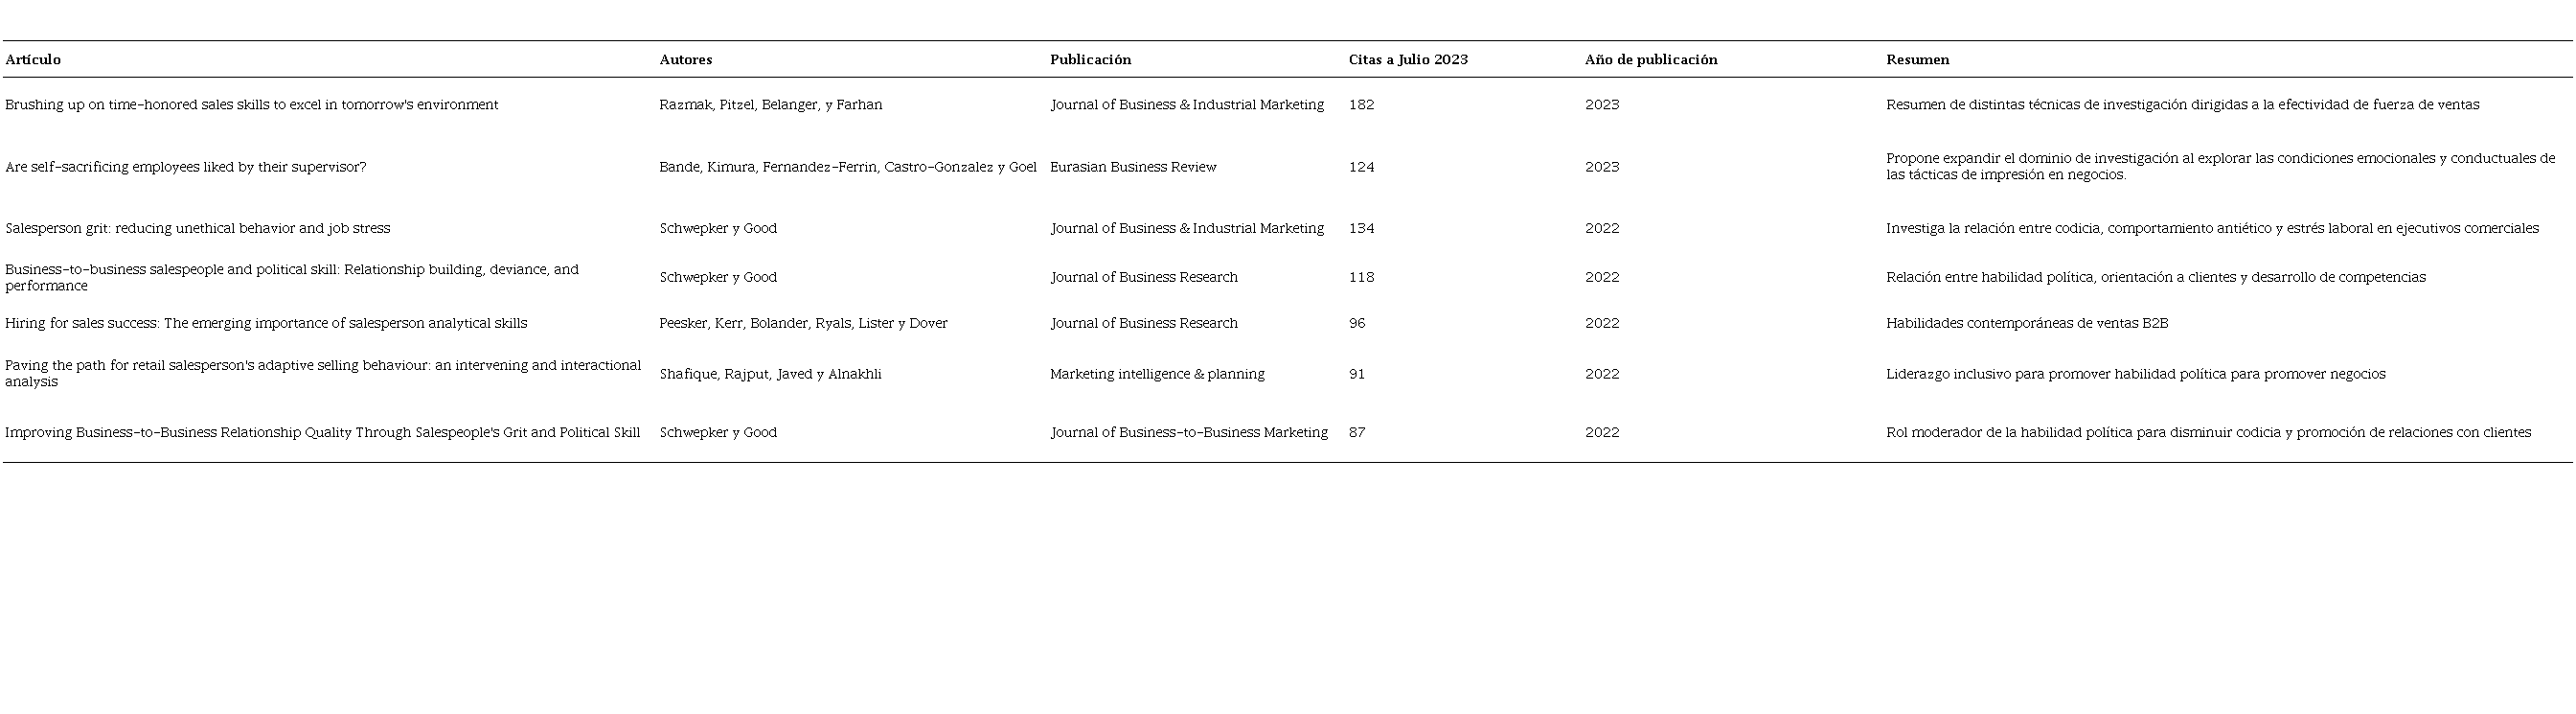Click the 'Habilidades contemporáneas de ventas B2B' summary

pos(2027,323)
